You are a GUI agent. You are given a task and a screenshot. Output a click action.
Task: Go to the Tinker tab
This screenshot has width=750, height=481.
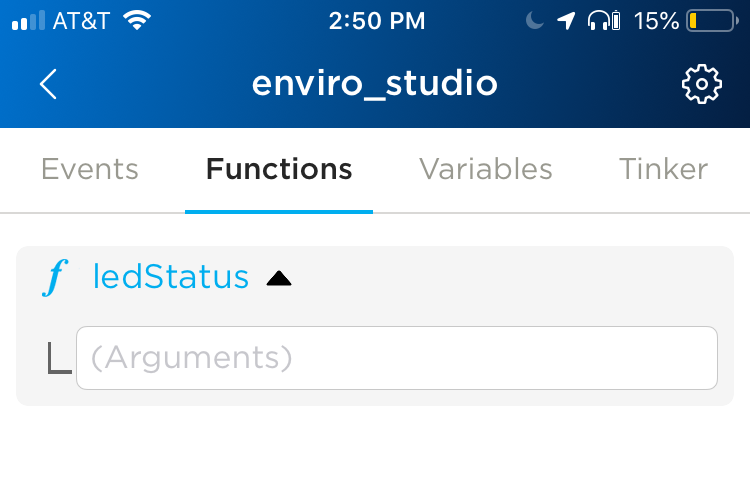[663, 169]
